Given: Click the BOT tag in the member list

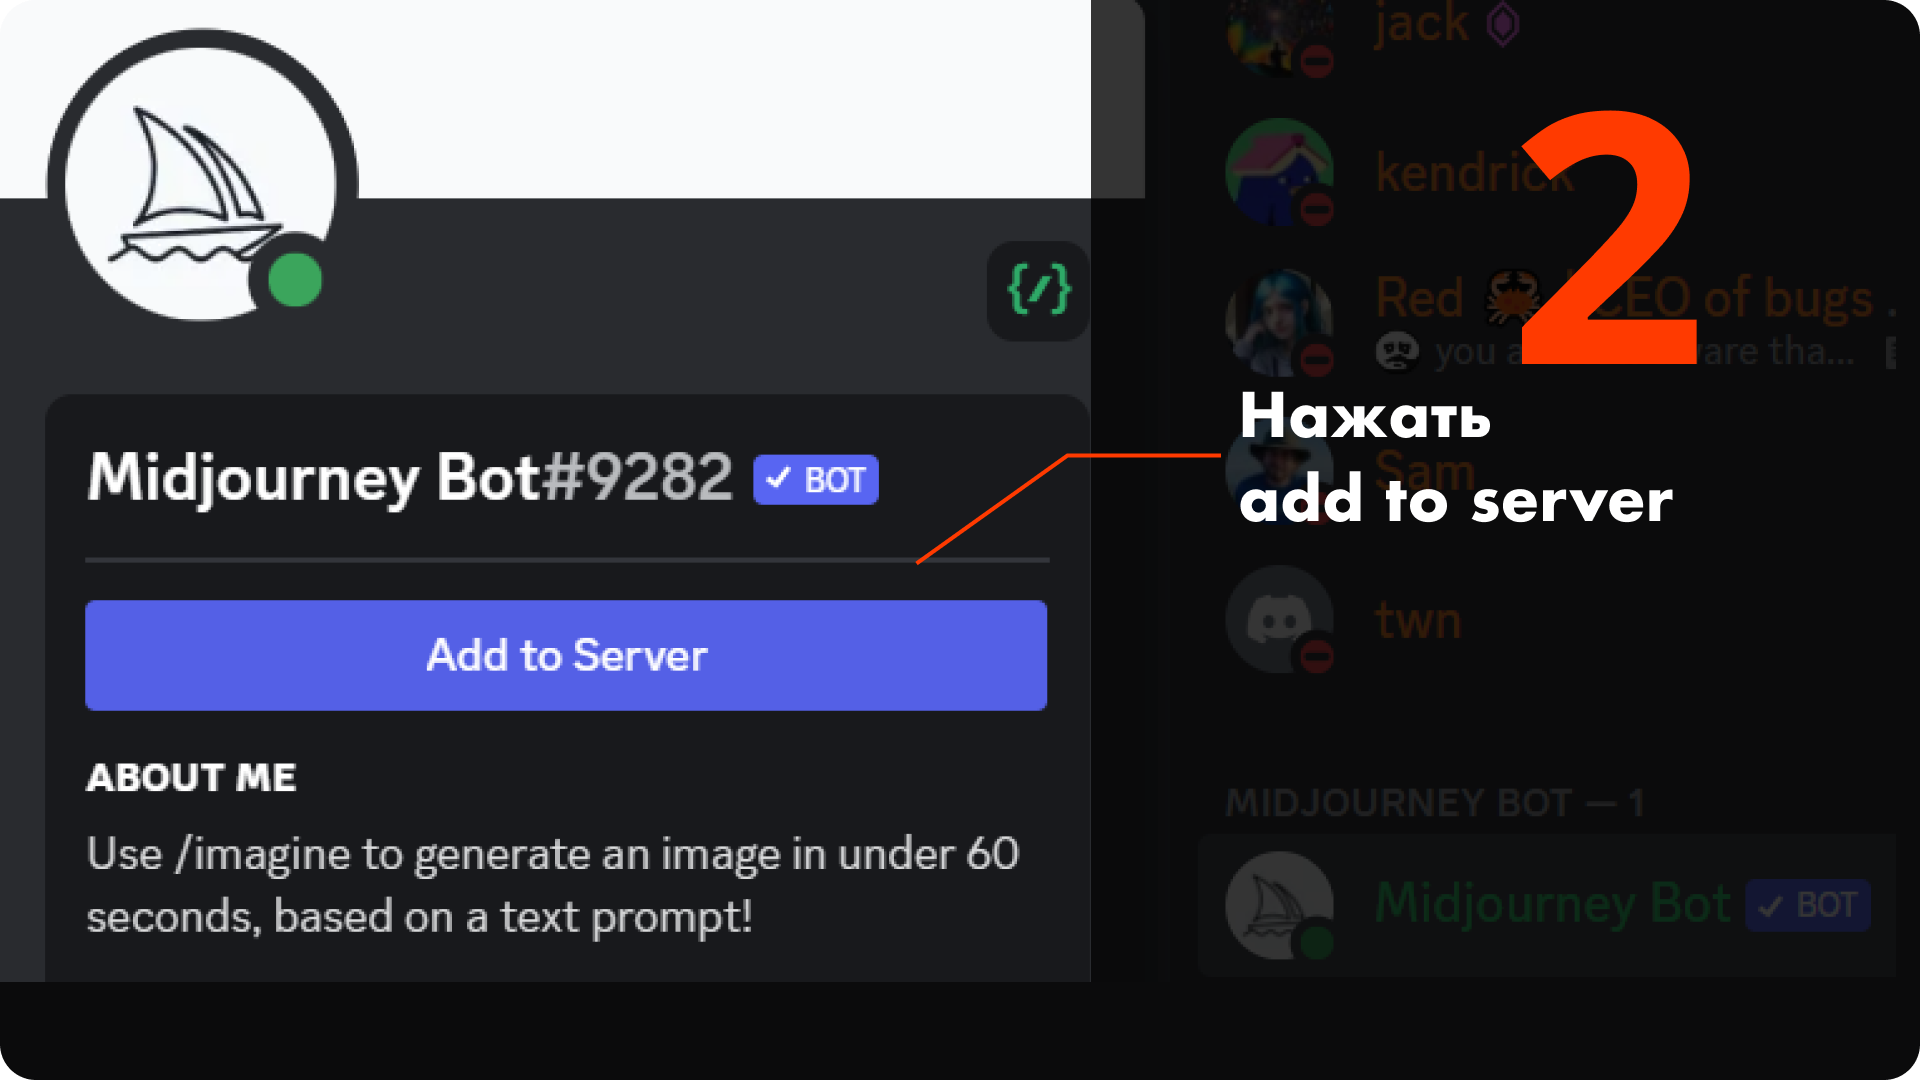Looking at the screenshot, I should [x=1807, y=906].
